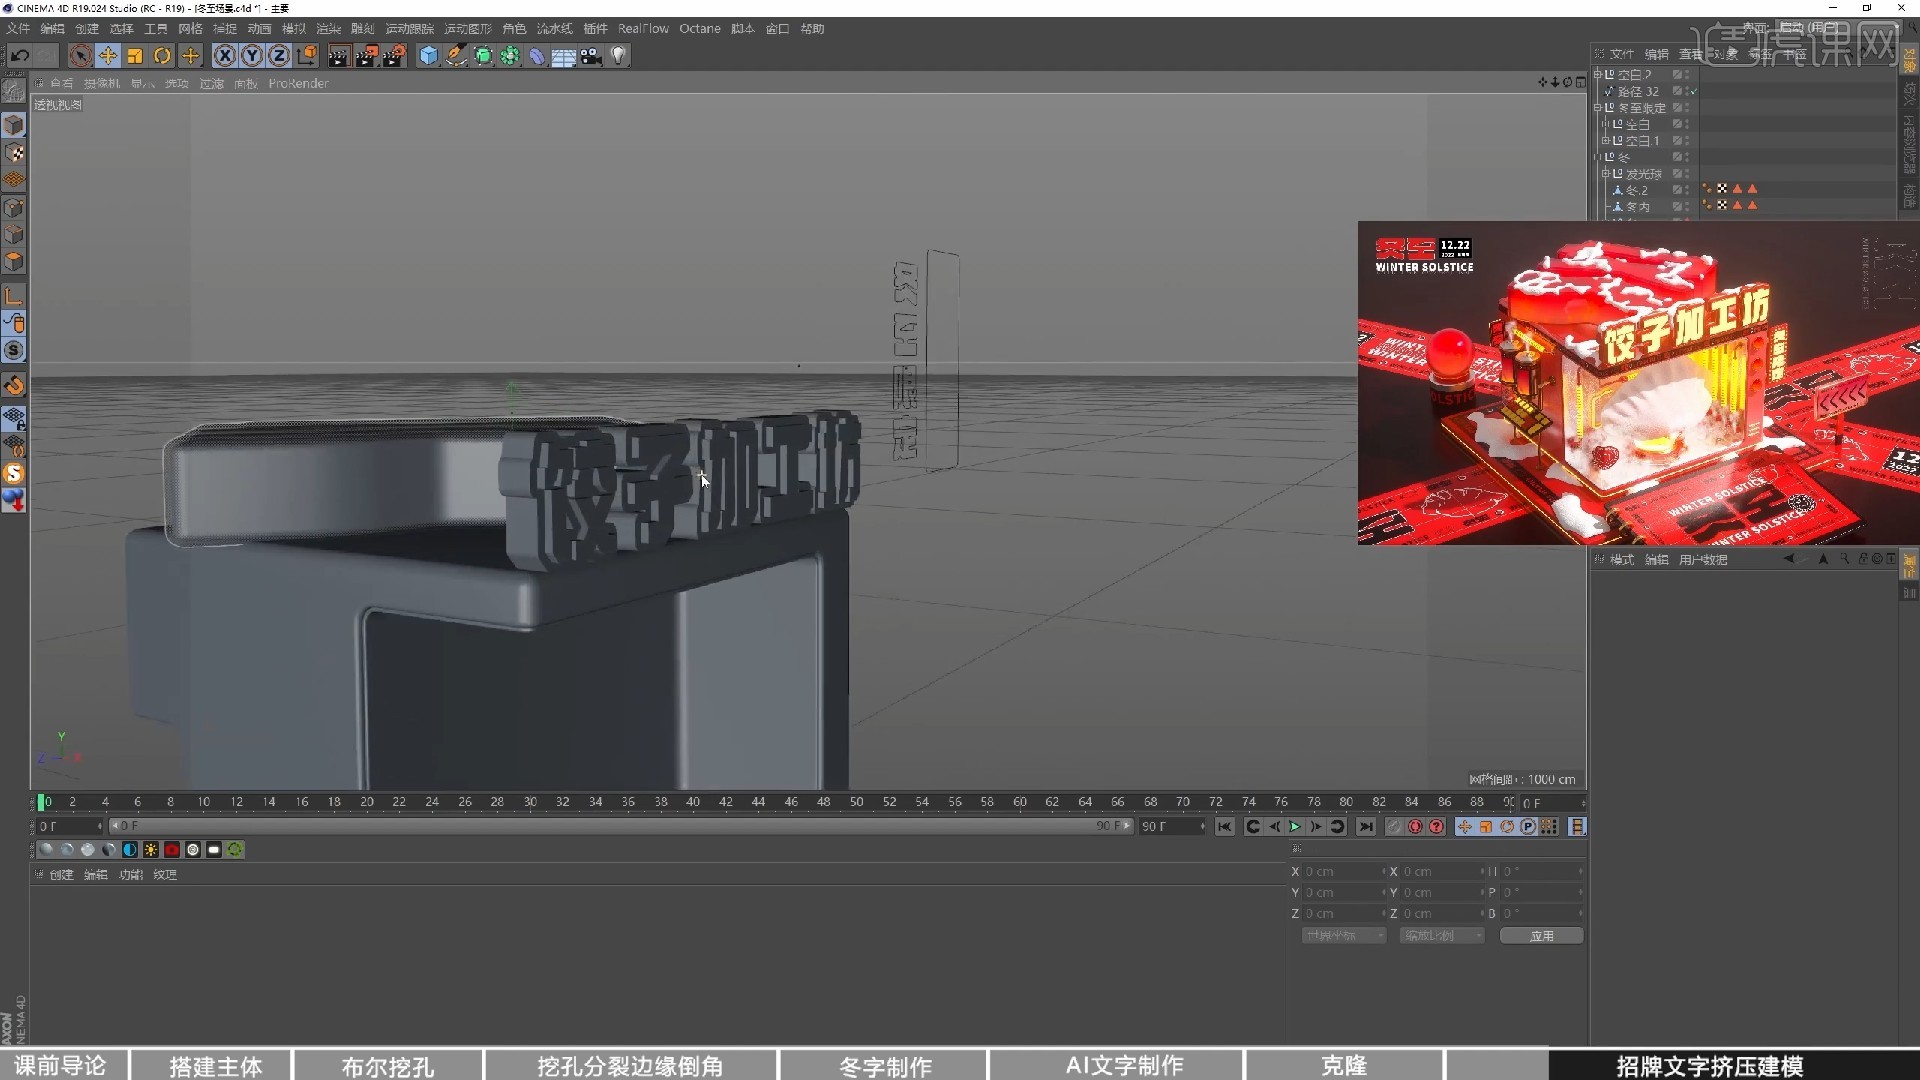Click the 应用 apply button

pos(1541,936)
